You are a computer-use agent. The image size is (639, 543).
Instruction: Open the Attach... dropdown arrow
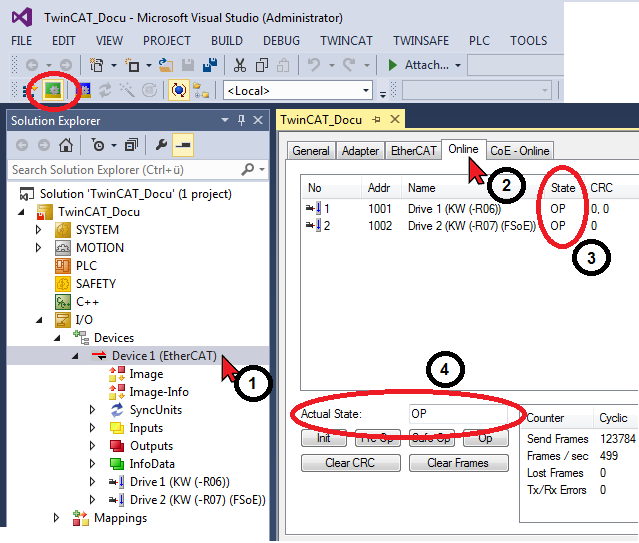[458, 65]
